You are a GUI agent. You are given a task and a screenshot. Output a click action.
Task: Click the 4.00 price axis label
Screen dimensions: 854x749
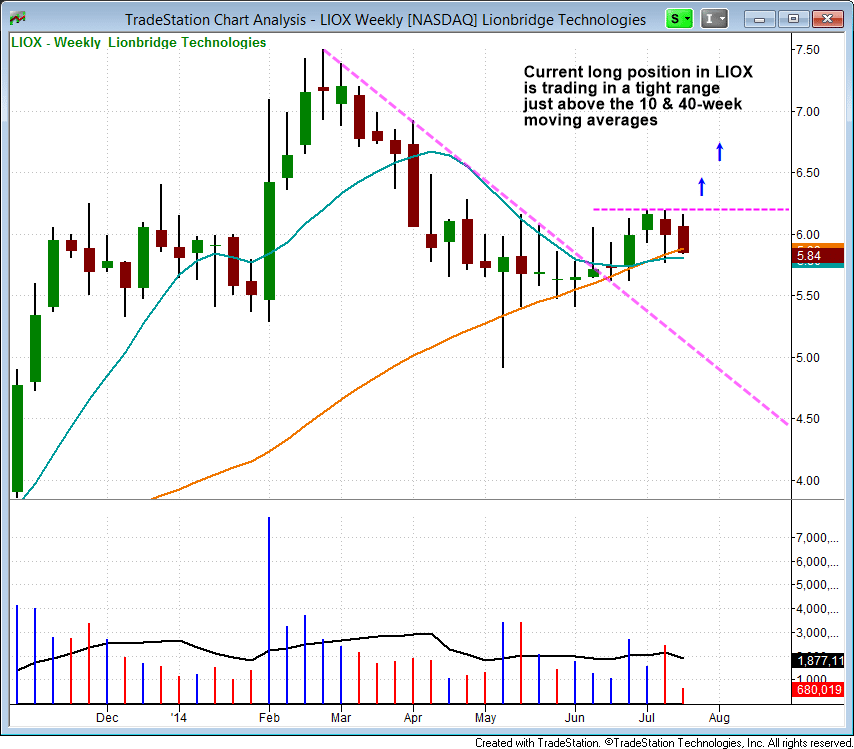click(x=807, y=481)
